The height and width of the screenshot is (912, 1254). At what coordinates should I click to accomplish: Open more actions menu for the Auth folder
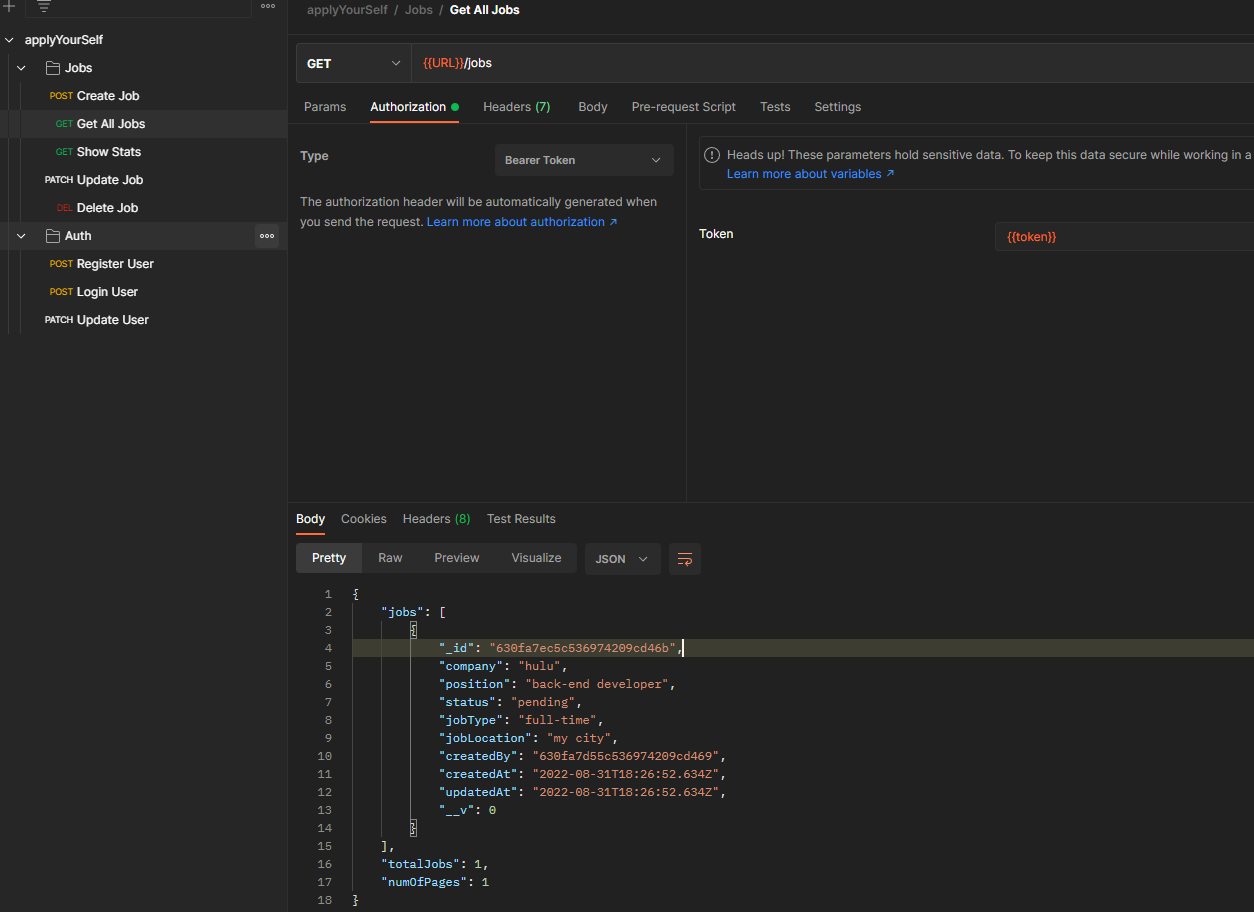[x=266, y=236]
